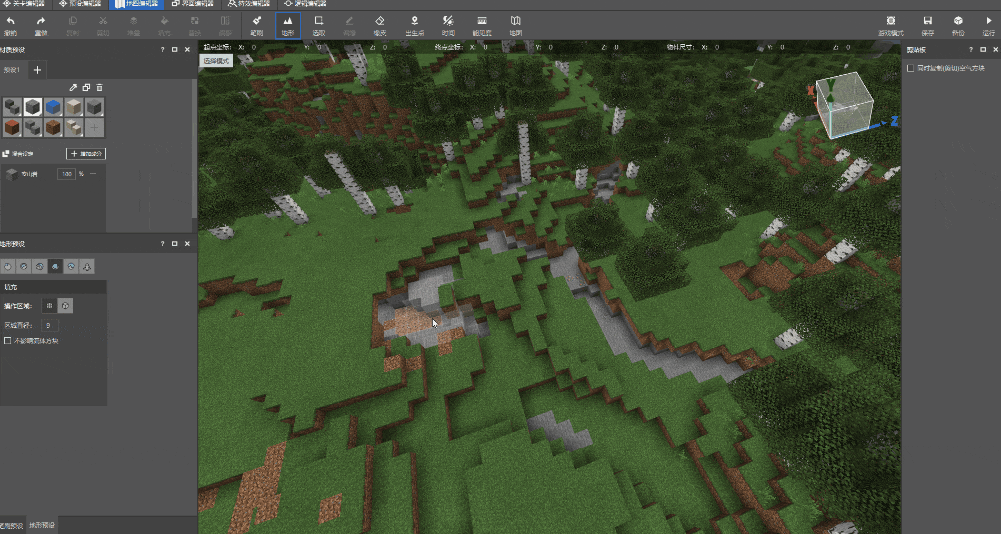This screenshot has height=534, width=1001.
Task: Switch to the effects editor (特效编辑器) tab
Action: tap(248, 4)
